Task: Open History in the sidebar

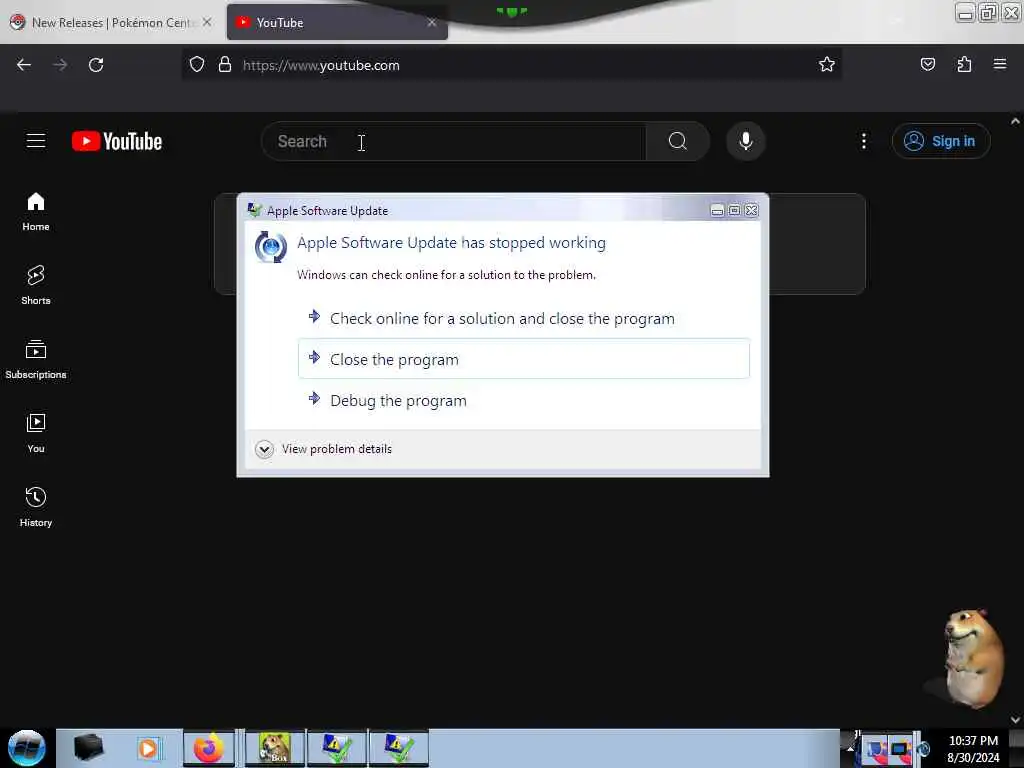Action: (36, 507)
